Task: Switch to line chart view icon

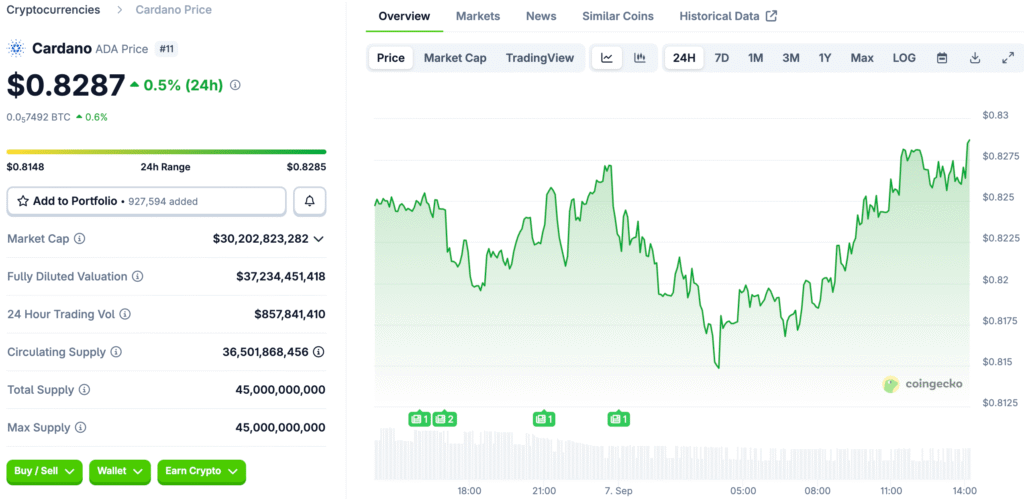Action: point(607,58)
